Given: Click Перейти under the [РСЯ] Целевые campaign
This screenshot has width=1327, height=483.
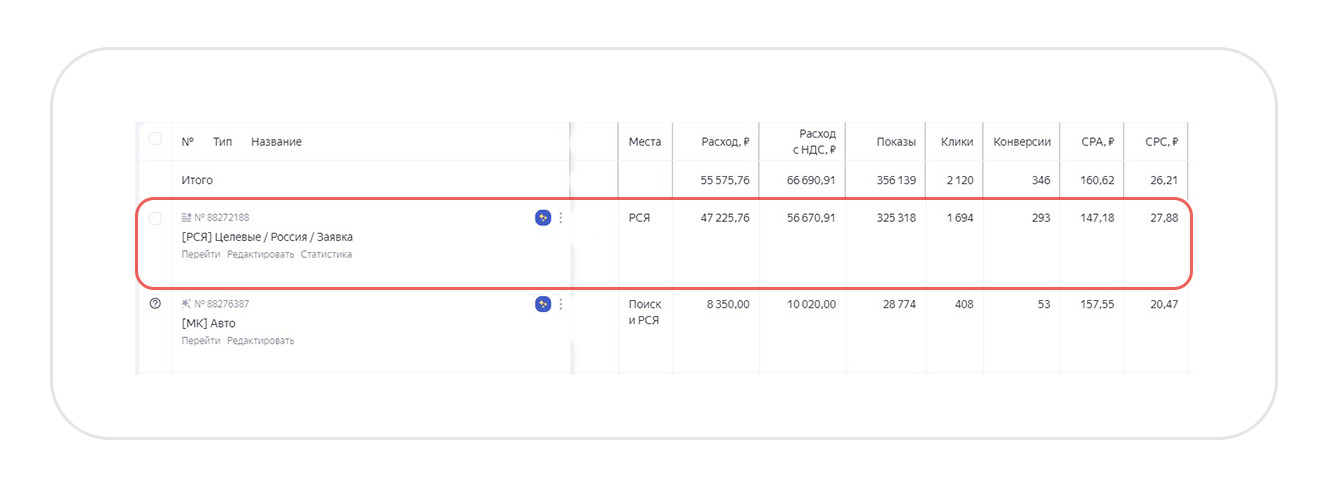Looking at the screenshot, I should 200,254.
